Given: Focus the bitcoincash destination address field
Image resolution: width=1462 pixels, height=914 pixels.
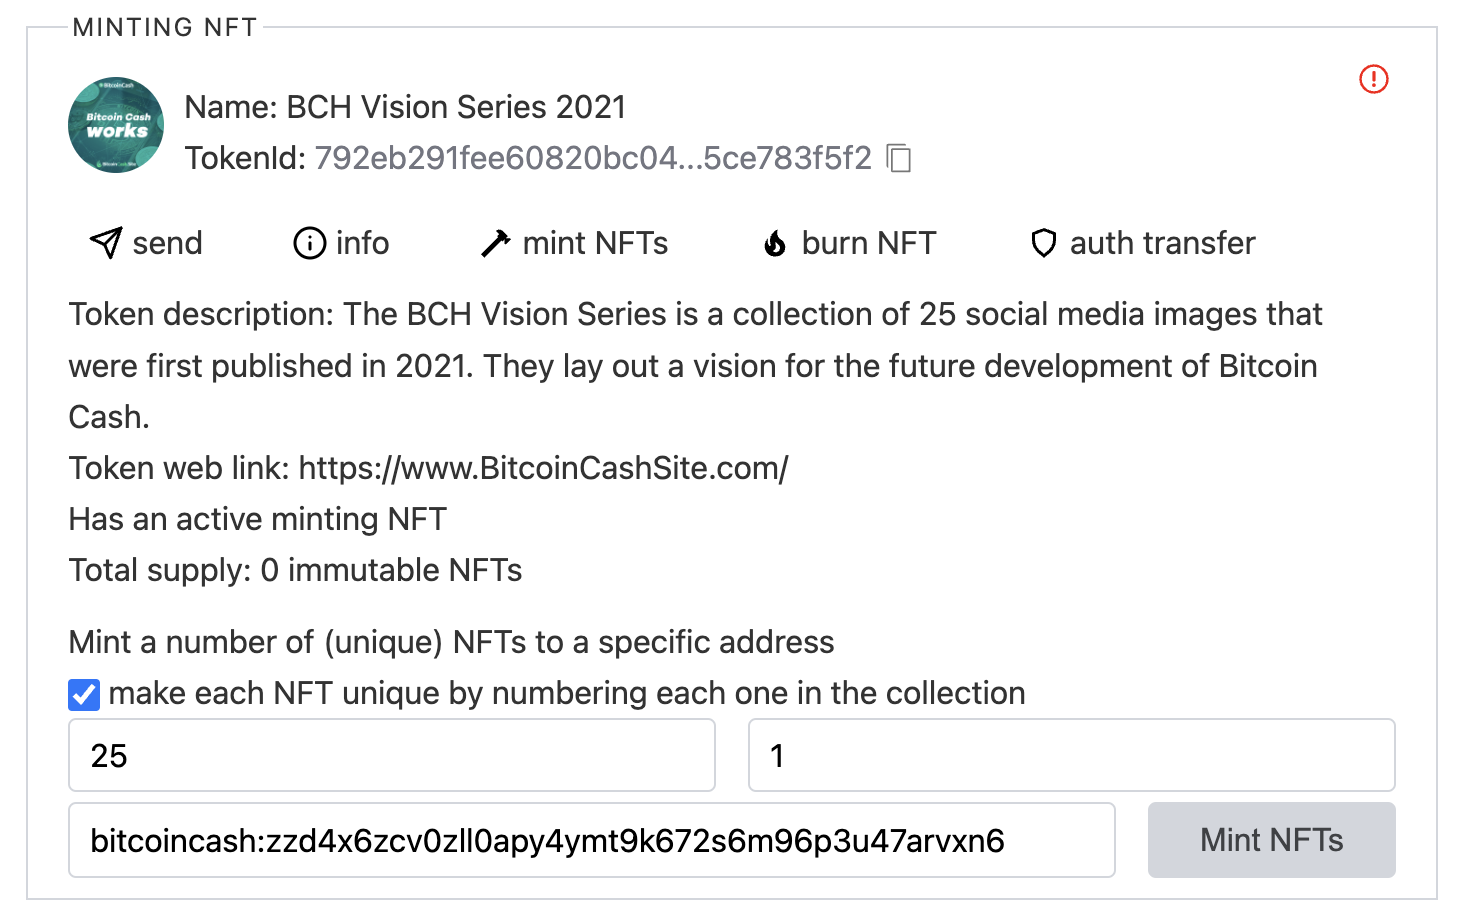Looking at the screenshot, I should (591, 840).
